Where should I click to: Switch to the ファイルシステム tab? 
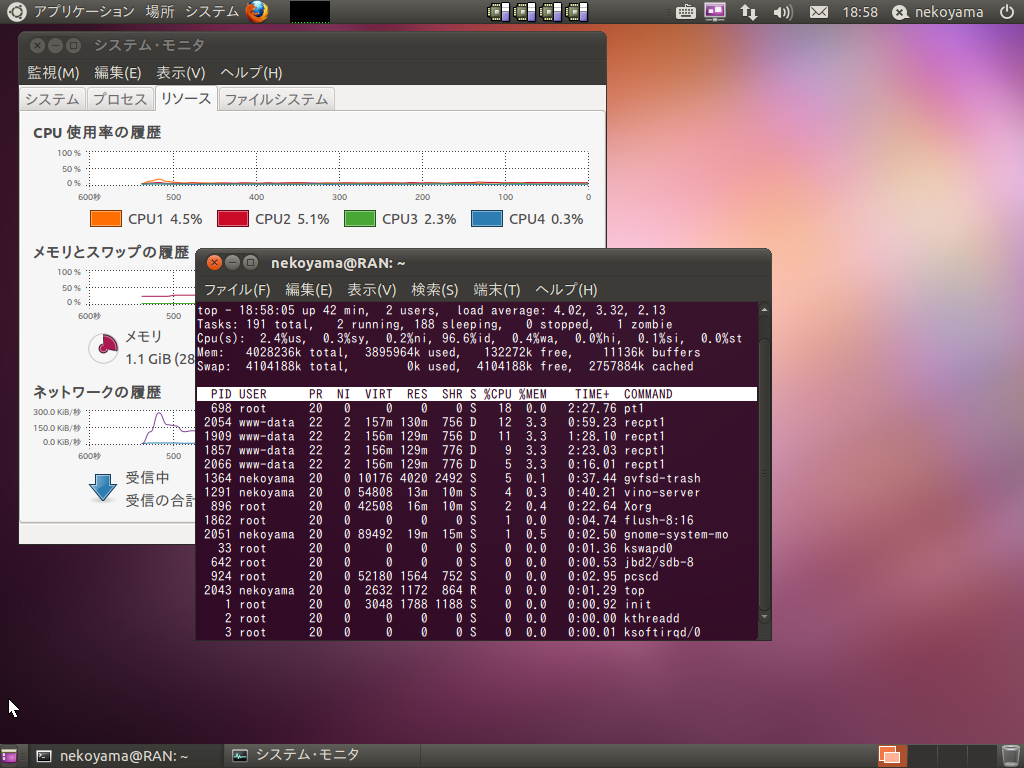tap(276, 99)
